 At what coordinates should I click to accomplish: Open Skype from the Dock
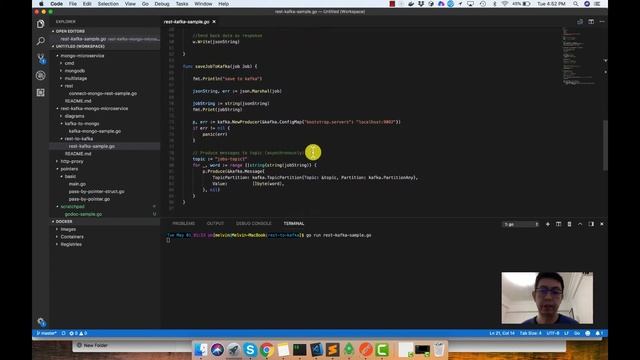tap(250, 350)
